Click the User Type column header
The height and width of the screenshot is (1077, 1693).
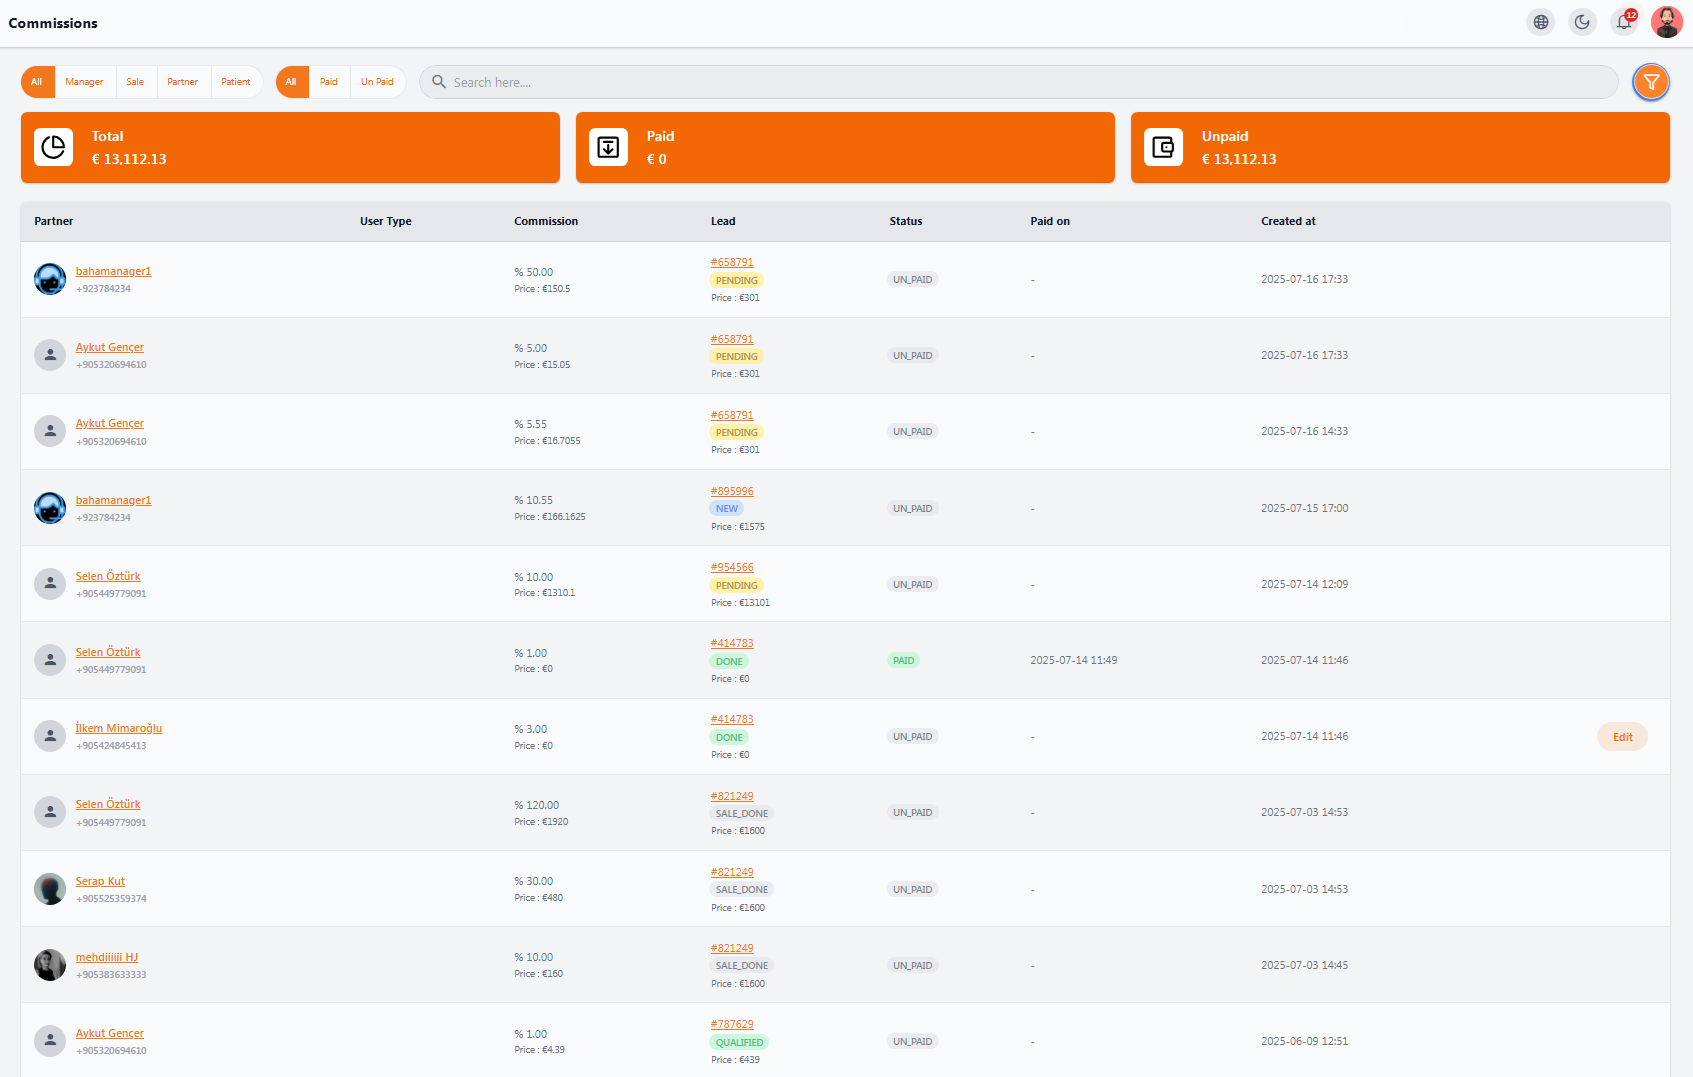click(x=386, y=221)
